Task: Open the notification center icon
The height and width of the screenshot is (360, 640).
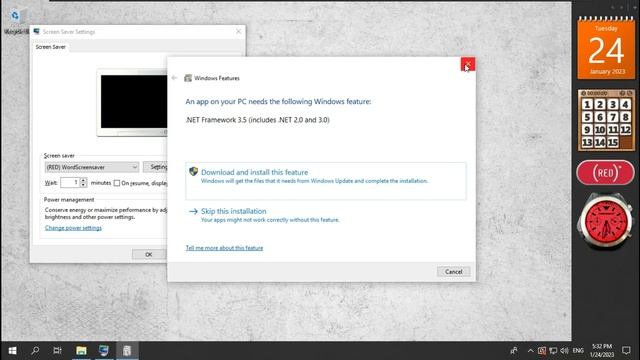Action: click(x=626, y=351)
